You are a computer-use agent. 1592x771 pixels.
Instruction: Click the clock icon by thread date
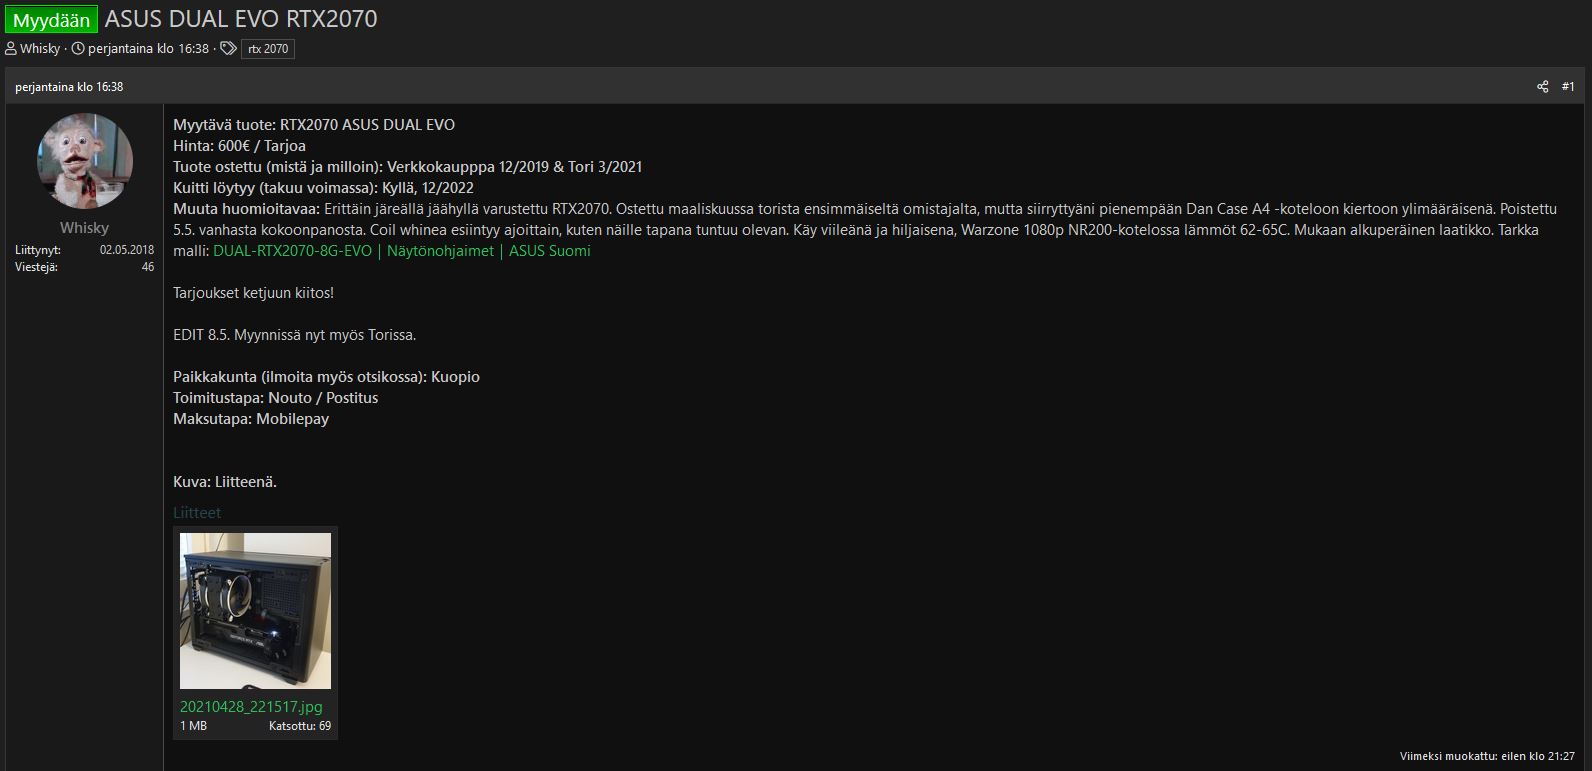click(x=78, y=48)
